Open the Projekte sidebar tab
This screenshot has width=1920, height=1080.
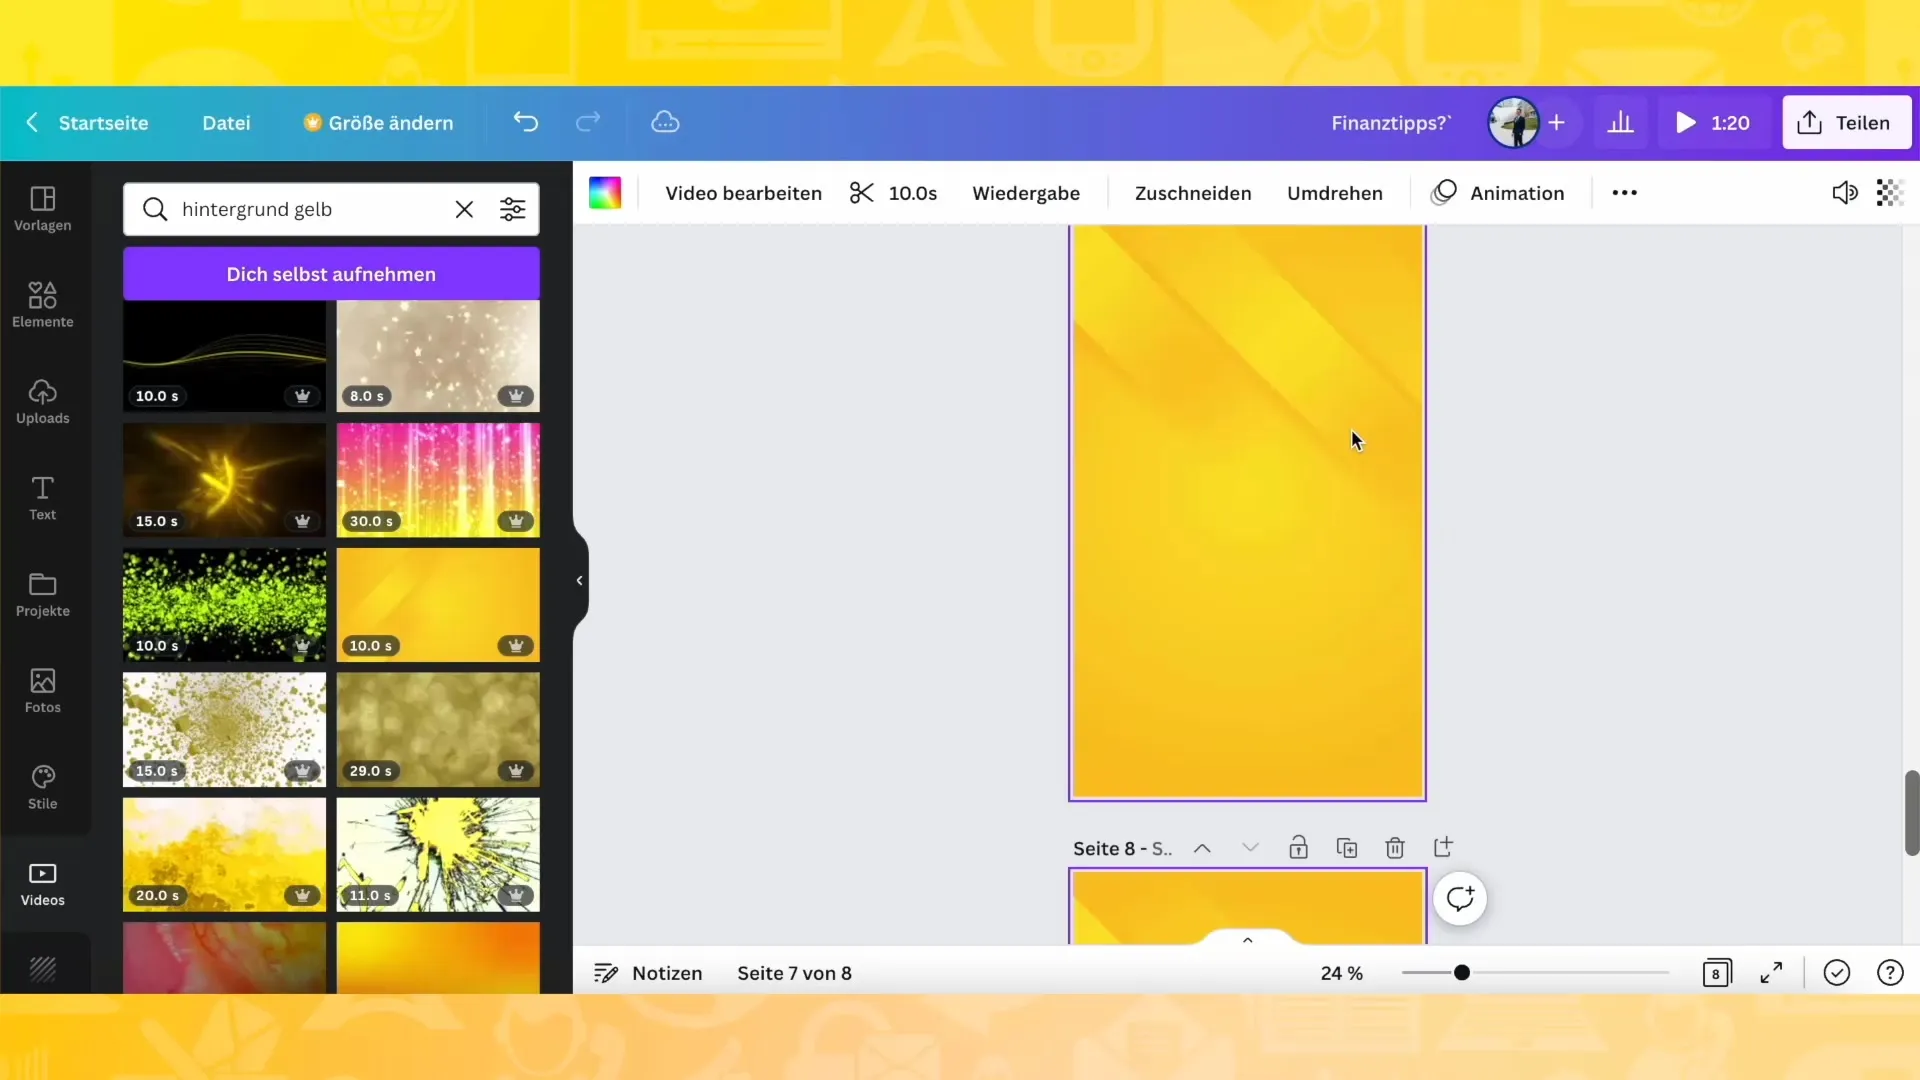coord(42,594)
